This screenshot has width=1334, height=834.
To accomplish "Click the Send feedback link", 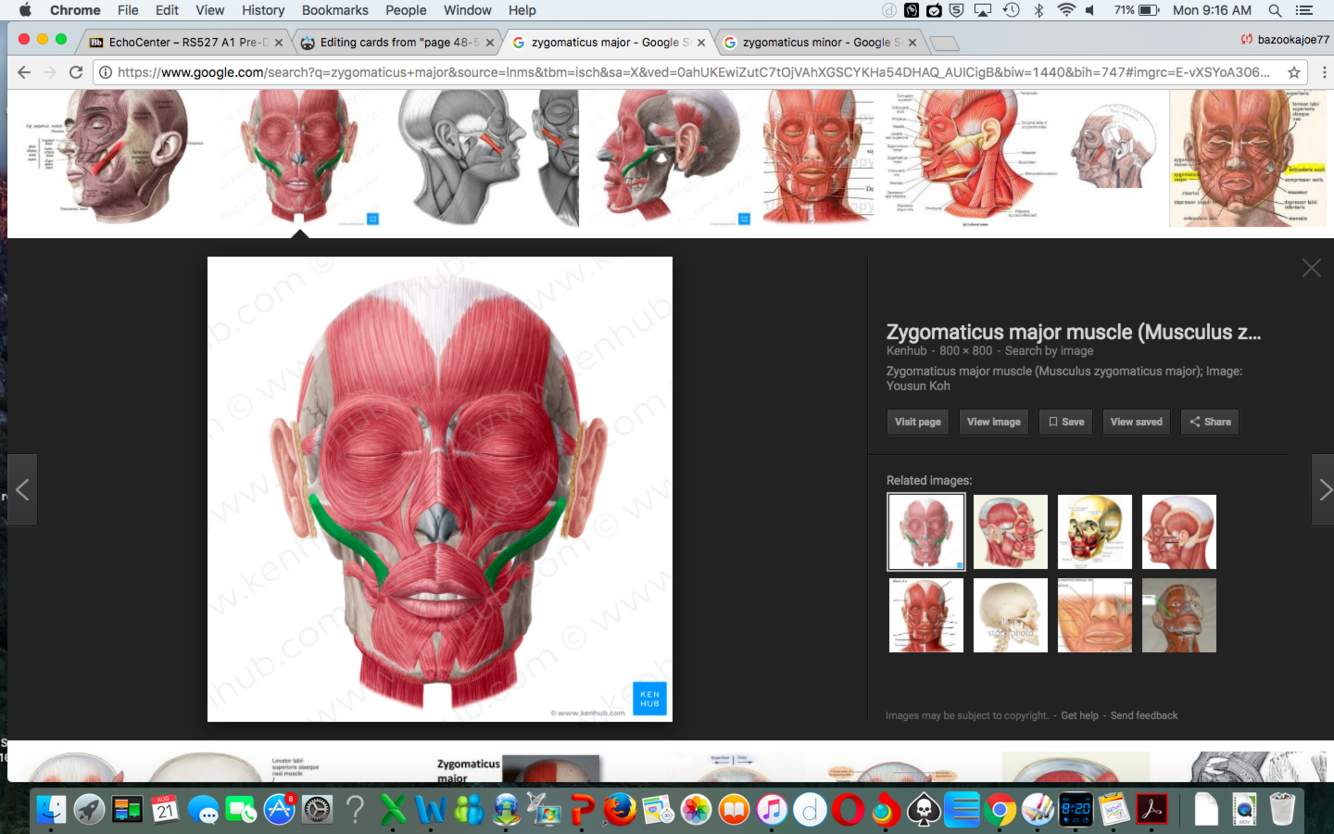I will pyautogui.click(x=1144, y=716).
